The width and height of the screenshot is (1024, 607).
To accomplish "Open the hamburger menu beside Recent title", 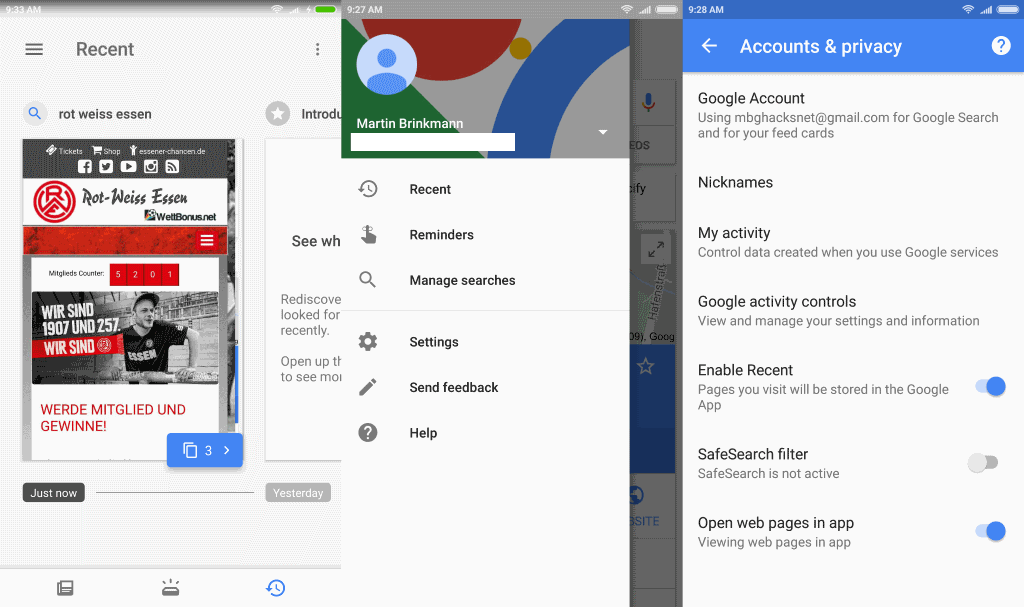I will click(x=34, y=50).
